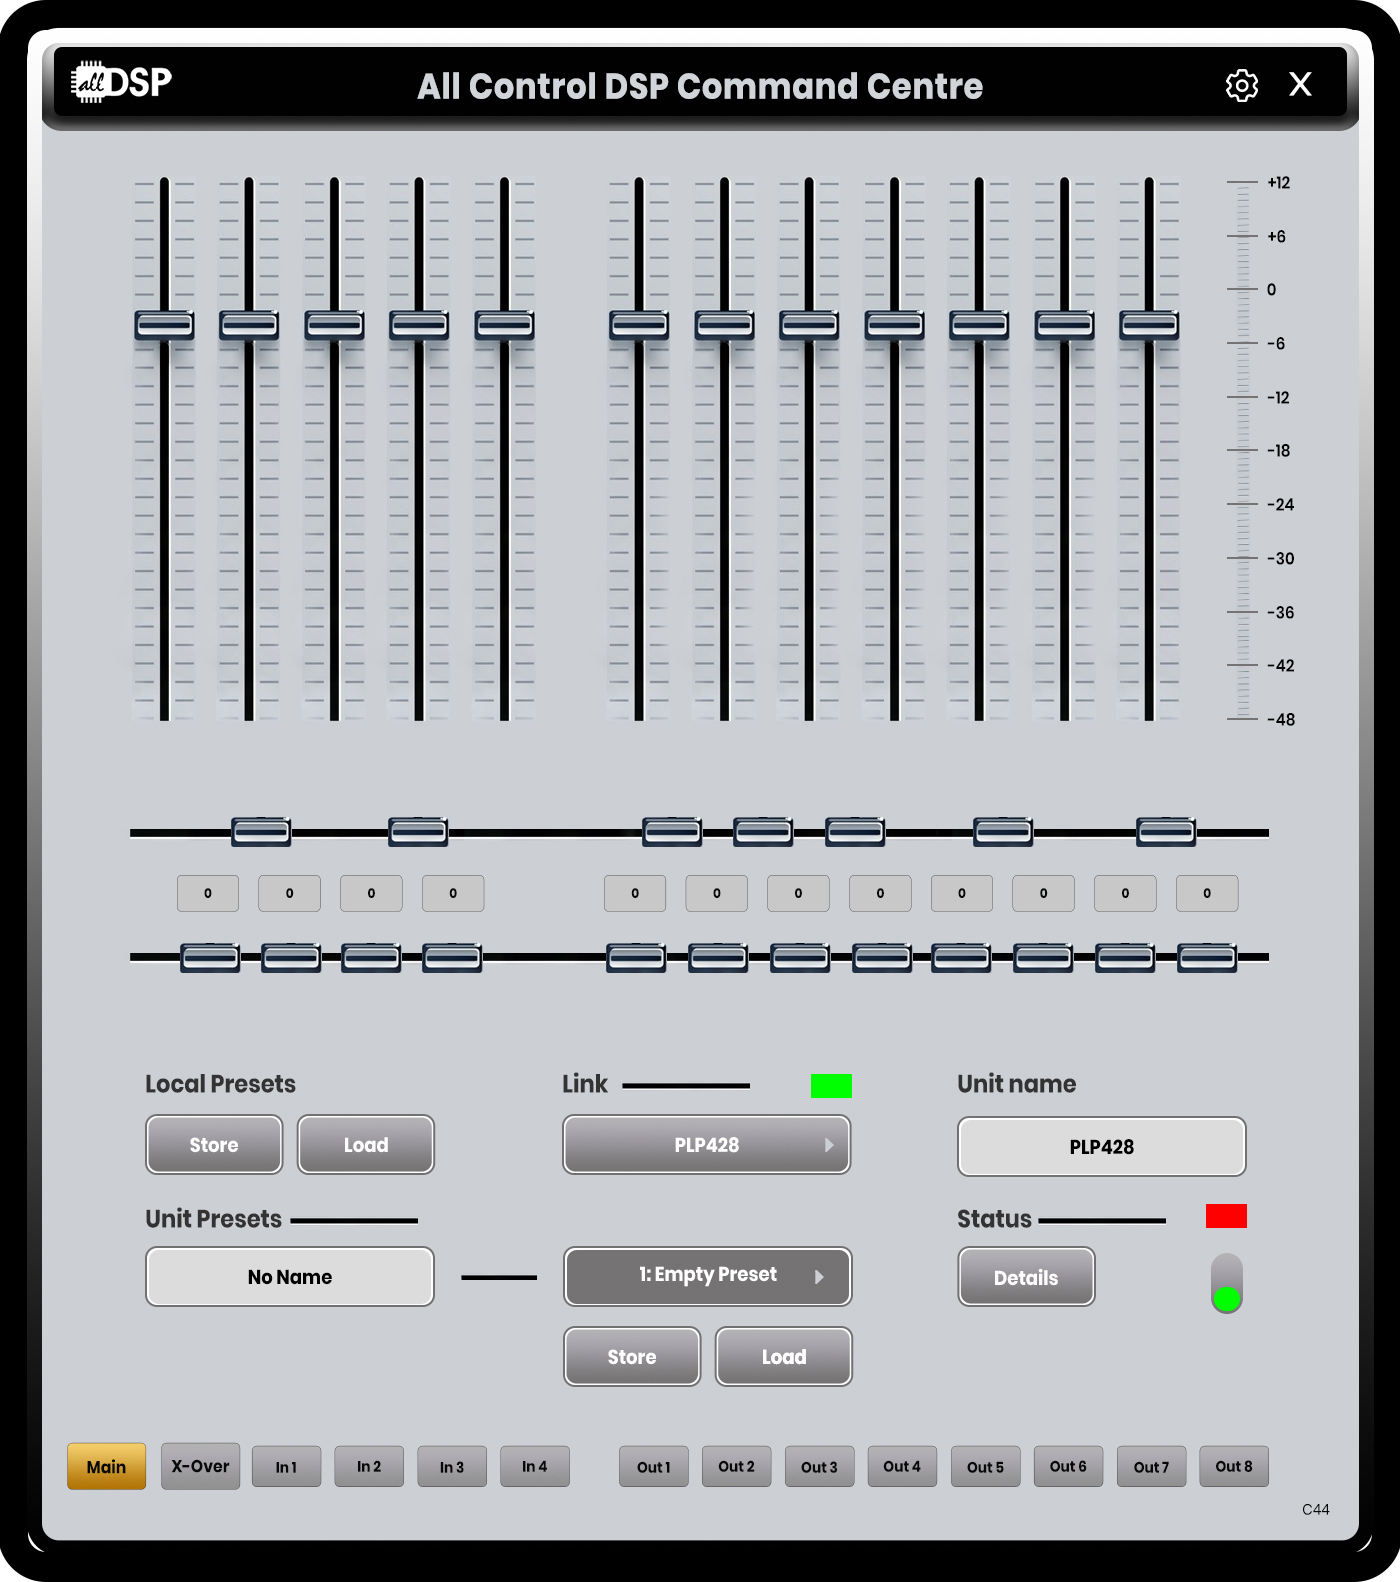Click the 'No Name' unit preset field
1400x1582 pixels.
(x=290, y=1277)
